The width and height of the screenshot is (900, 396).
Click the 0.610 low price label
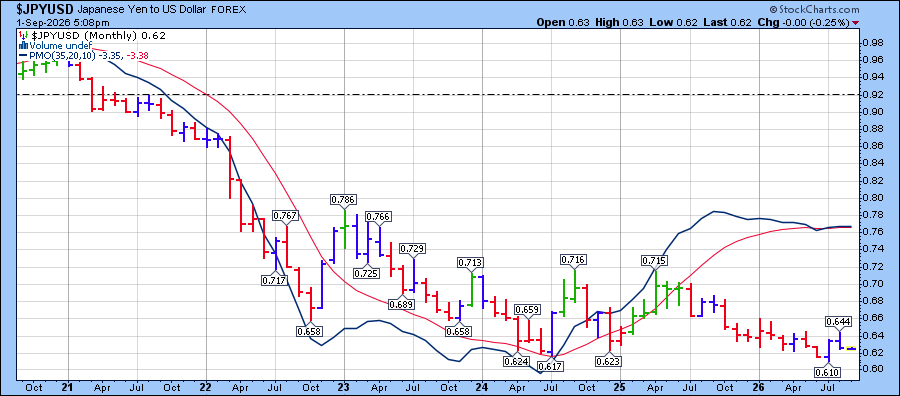click(828, 372)
